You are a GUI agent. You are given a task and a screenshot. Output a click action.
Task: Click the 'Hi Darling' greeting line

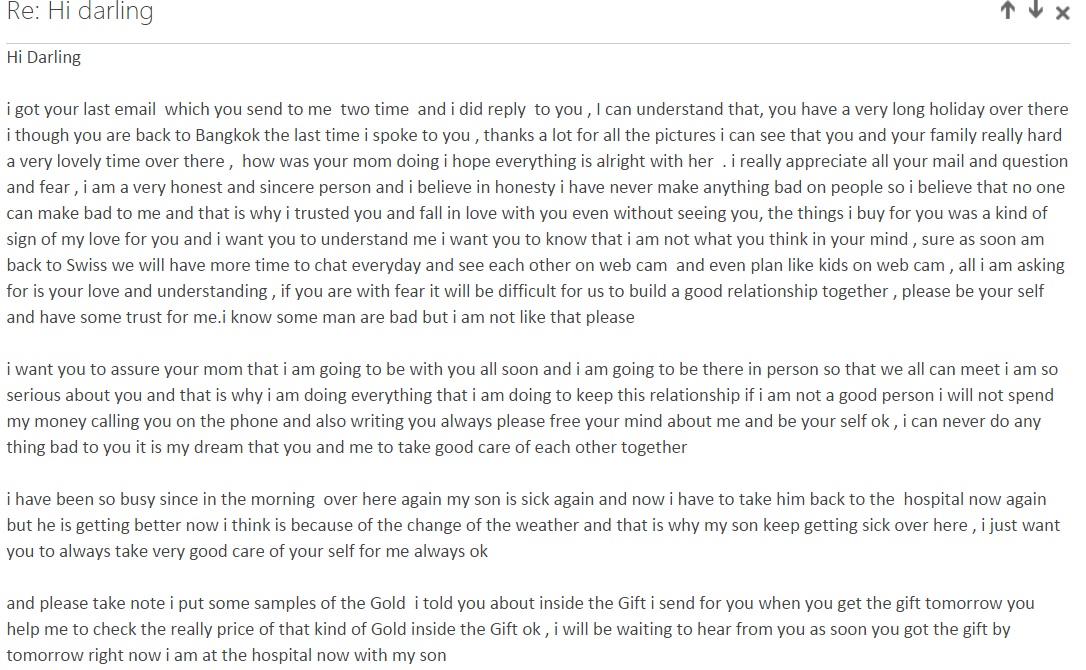44,58
